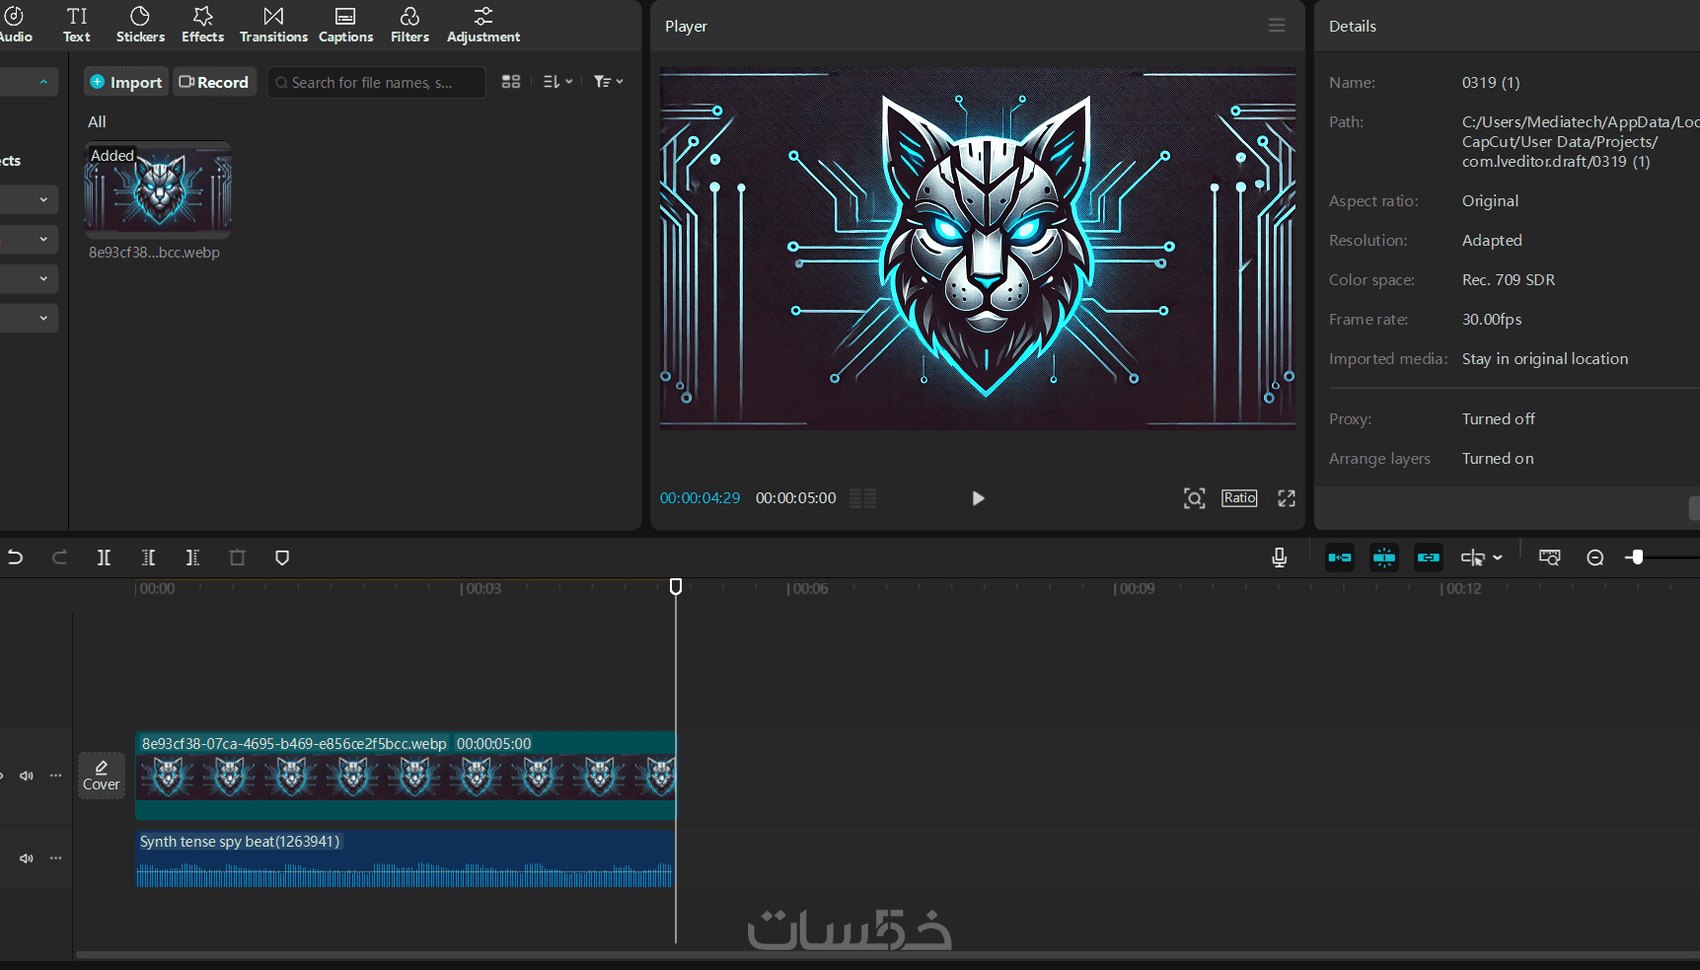The height and width of the screenshot is (970, 1700).
Task: Add a marker with the shield icon
Action: (282, 558)
